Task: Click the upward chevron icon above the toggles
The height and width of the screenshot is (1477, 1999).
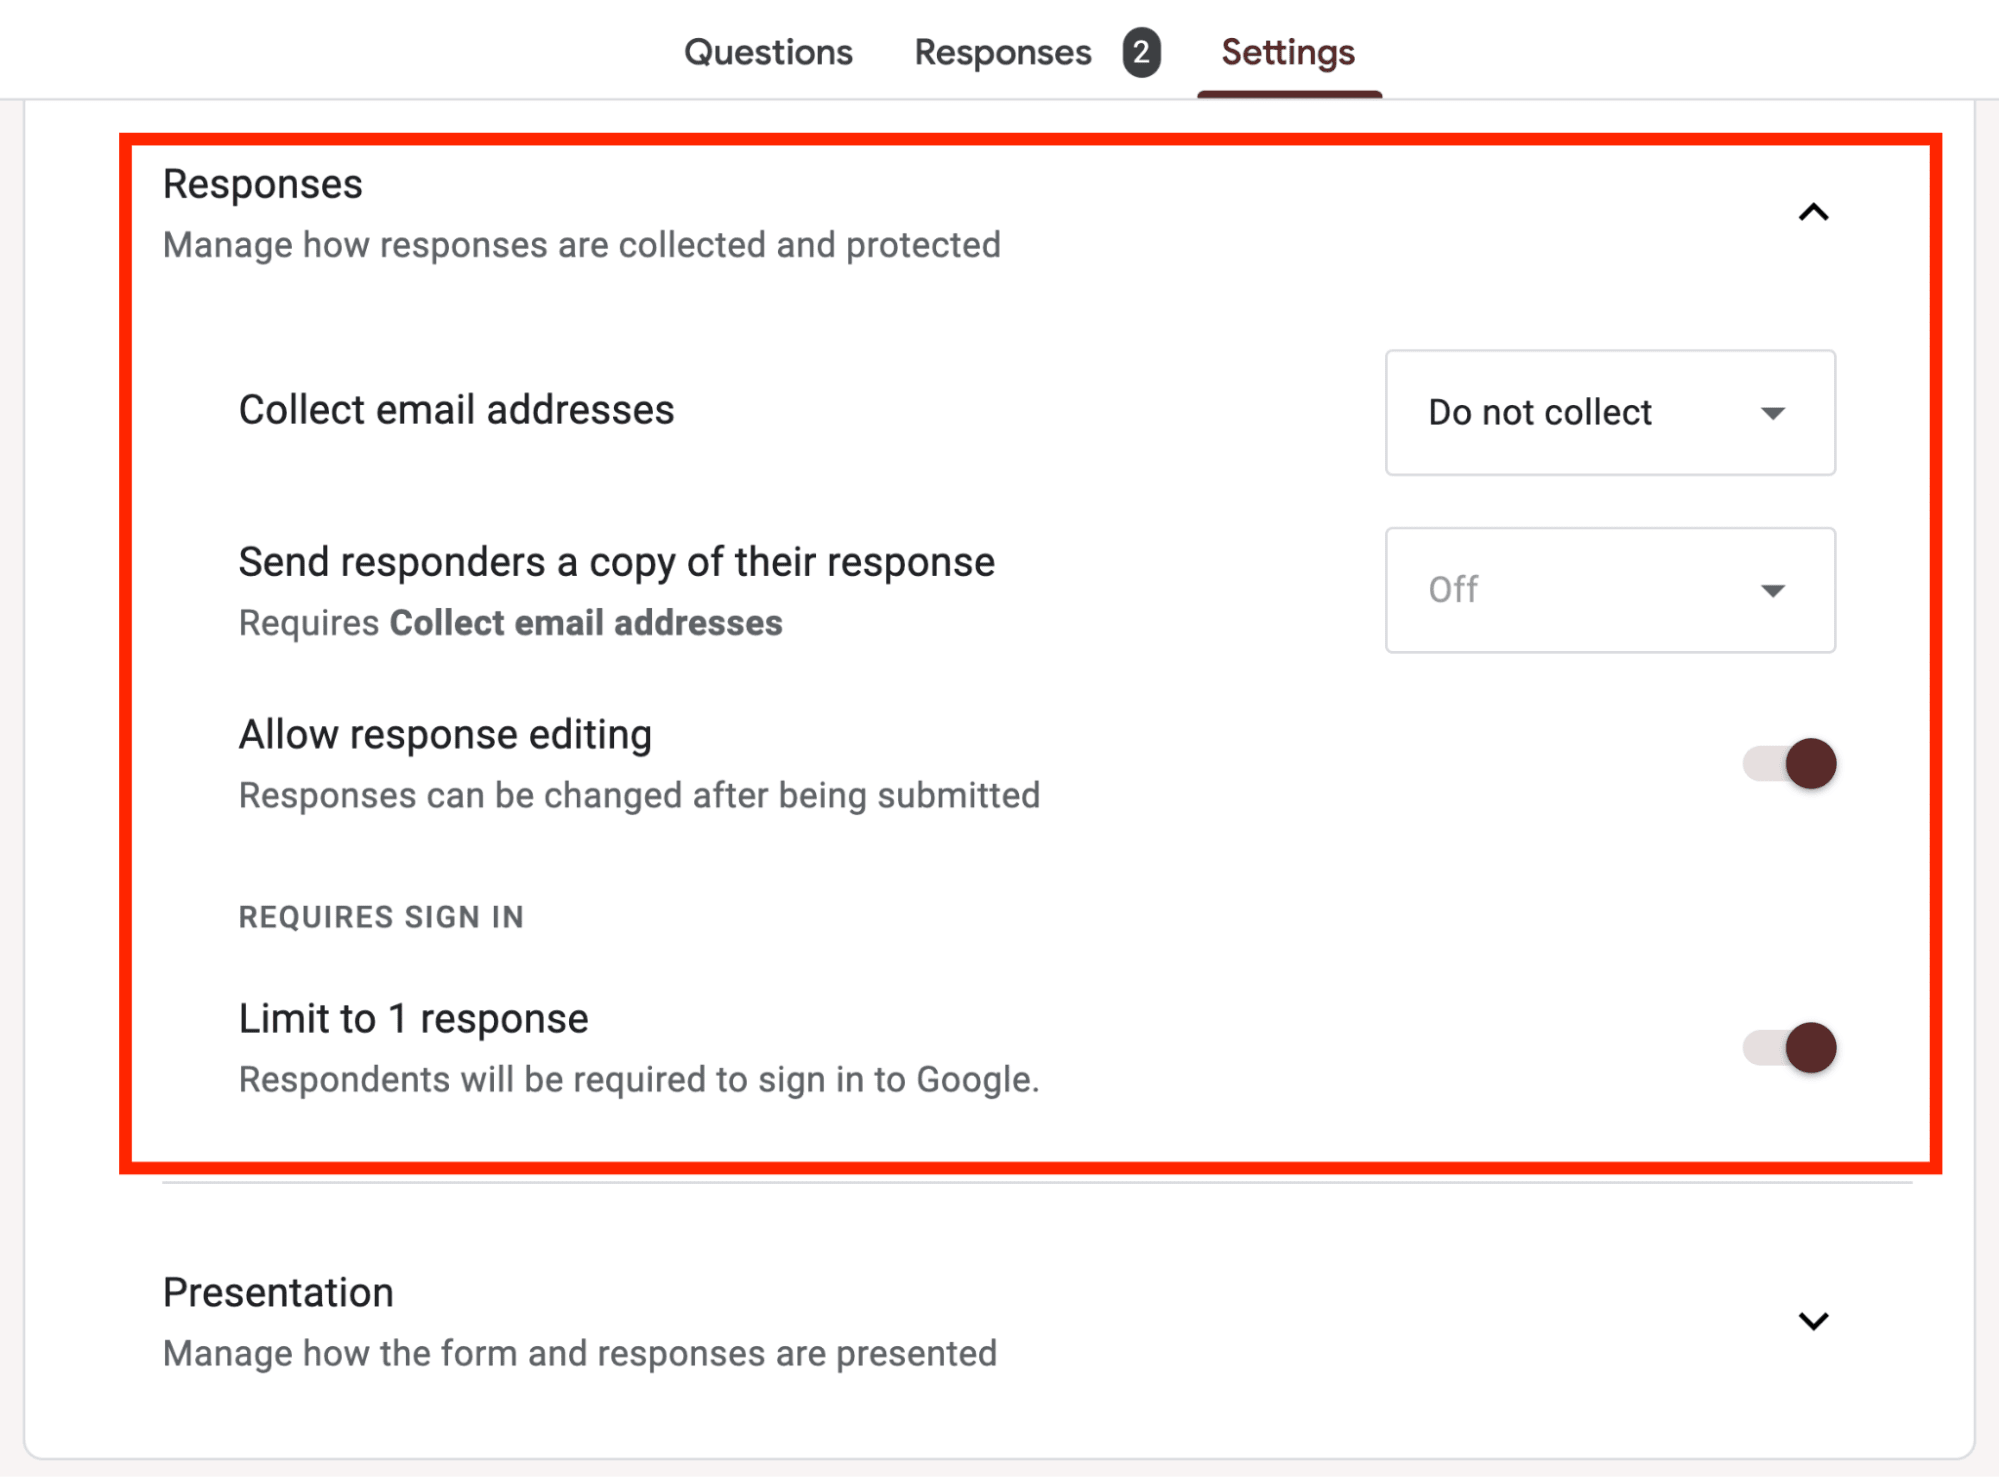Action: 1813,212
